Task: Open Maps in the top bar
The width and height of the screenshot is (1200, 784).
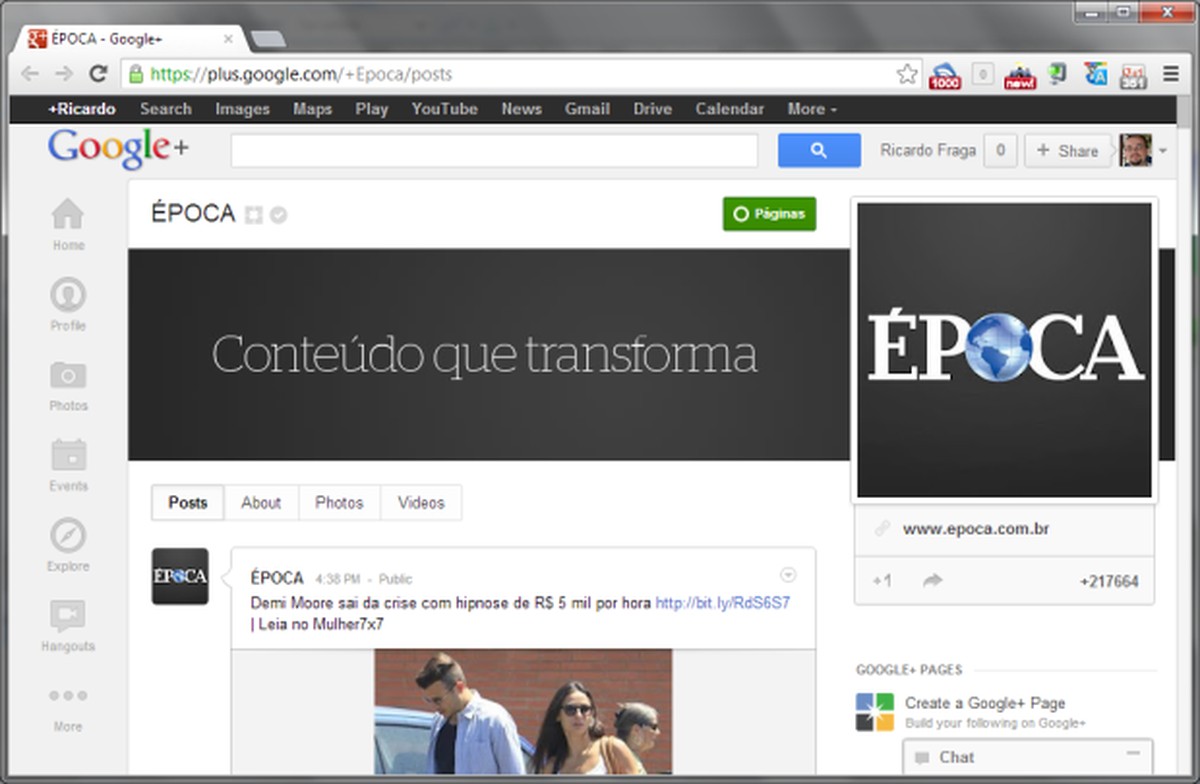Action: click(312, 109)
